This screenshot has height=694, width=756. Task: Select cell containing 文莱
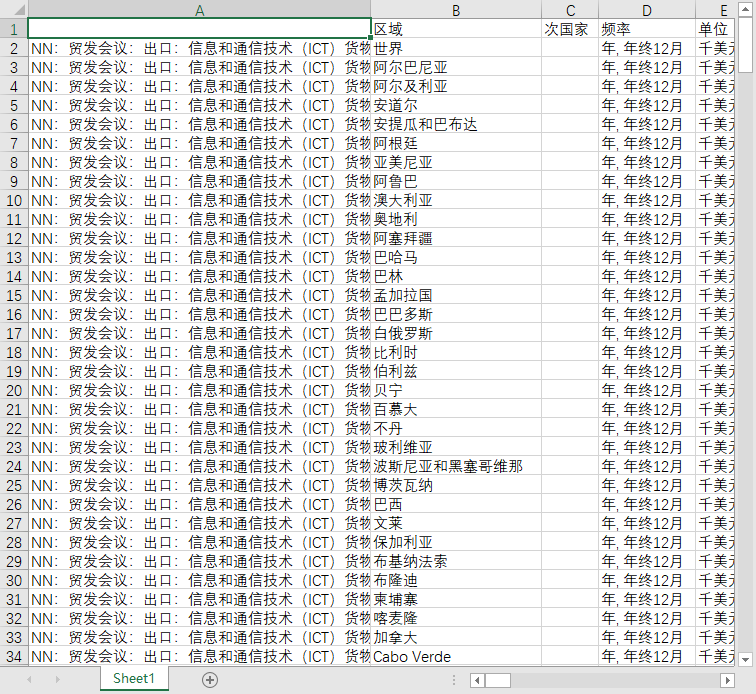point(456,523)
